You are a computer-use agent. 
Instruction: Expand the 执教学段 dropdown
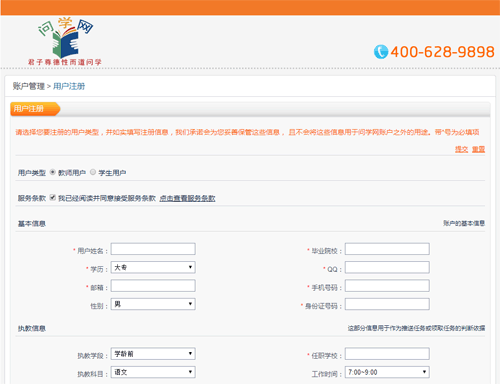coord(153,354)
